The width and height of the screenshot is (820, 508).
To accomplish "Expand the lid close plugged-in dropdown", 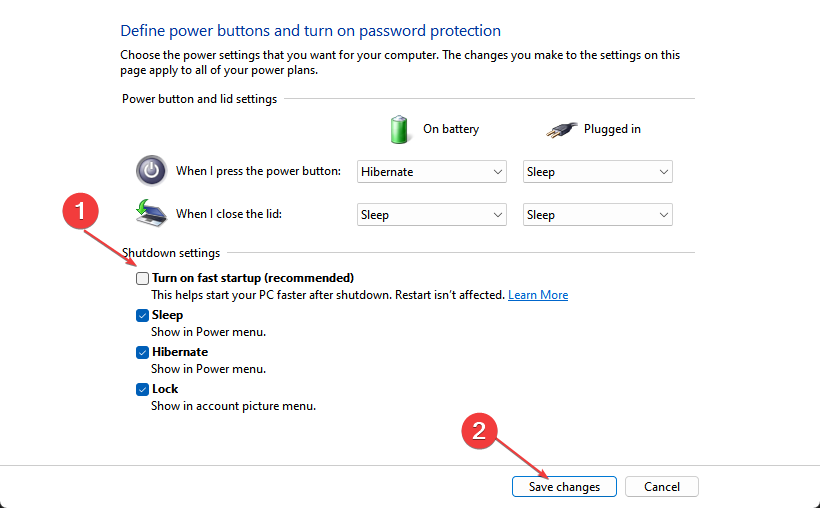I will [597, 215].
